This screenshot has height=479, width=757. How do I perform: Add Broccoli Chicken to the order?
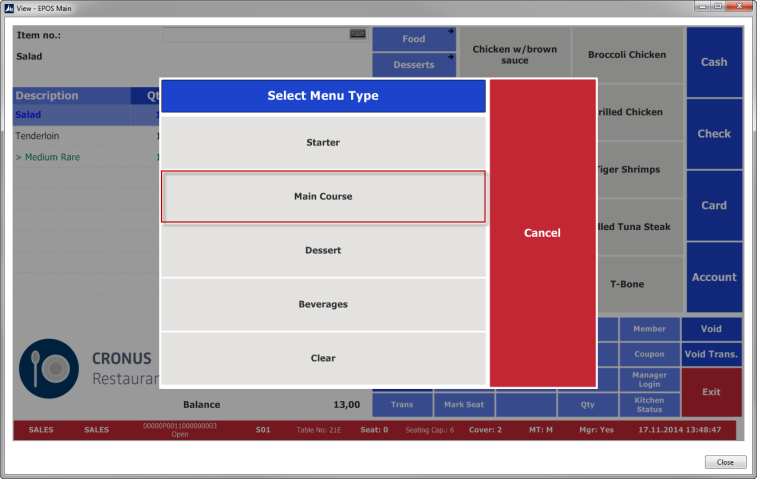coord(626,55)
